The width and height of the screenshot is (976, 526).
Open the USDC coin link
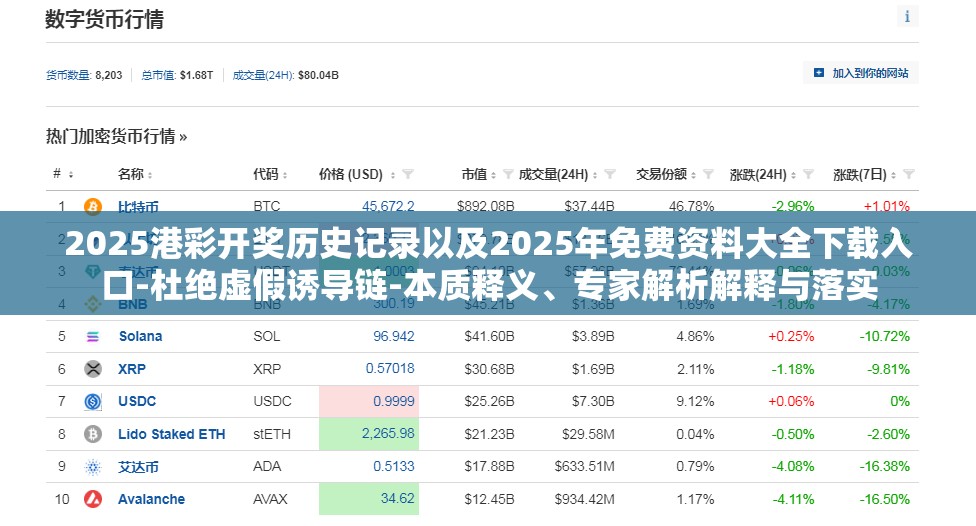(137, 402)
